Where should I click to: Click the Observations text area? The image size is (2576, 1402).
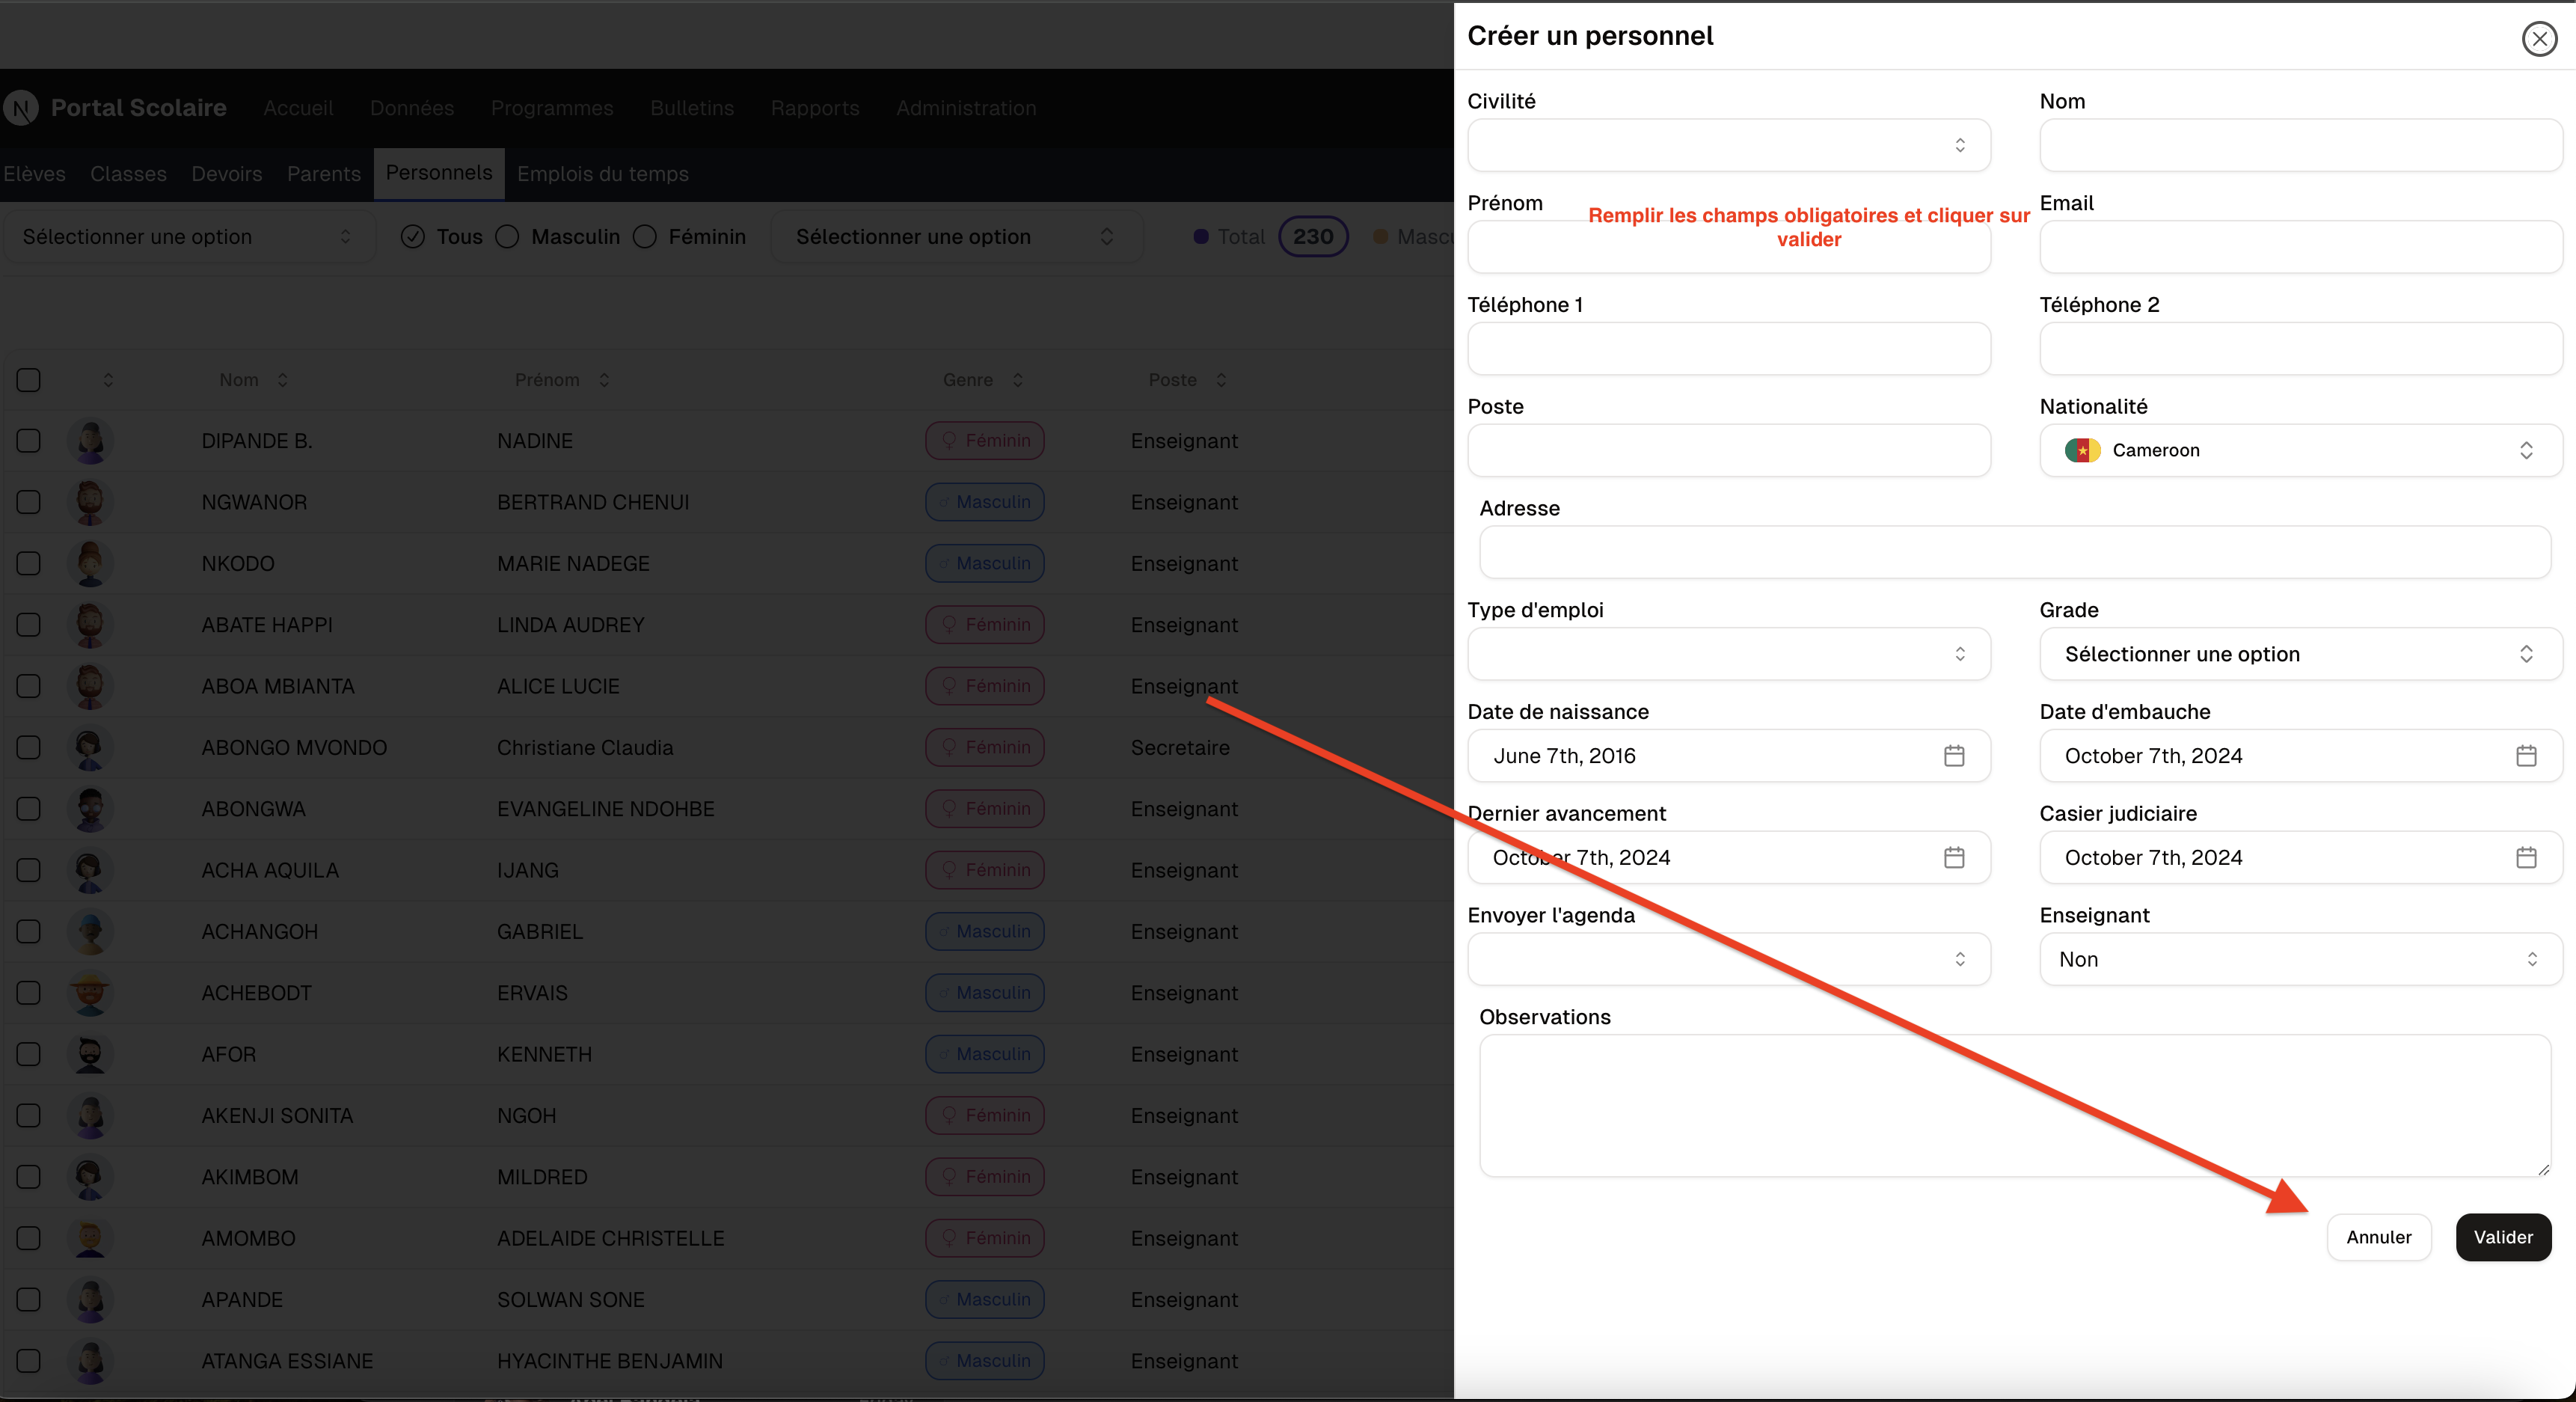2015,1106
